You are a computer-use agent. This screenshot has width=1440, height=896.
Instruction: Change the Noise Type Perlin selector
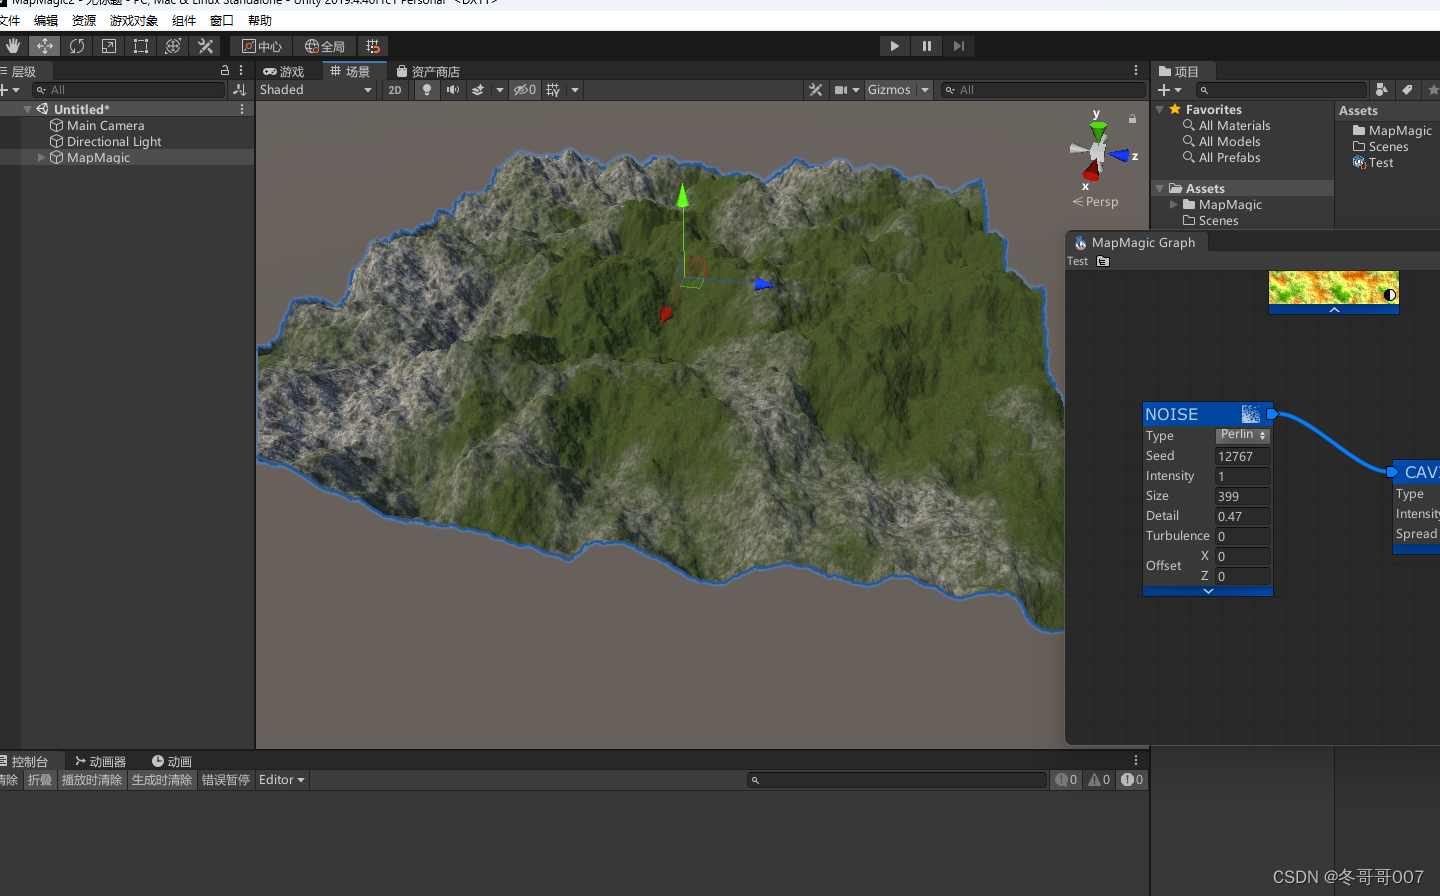pos(1242,435)
